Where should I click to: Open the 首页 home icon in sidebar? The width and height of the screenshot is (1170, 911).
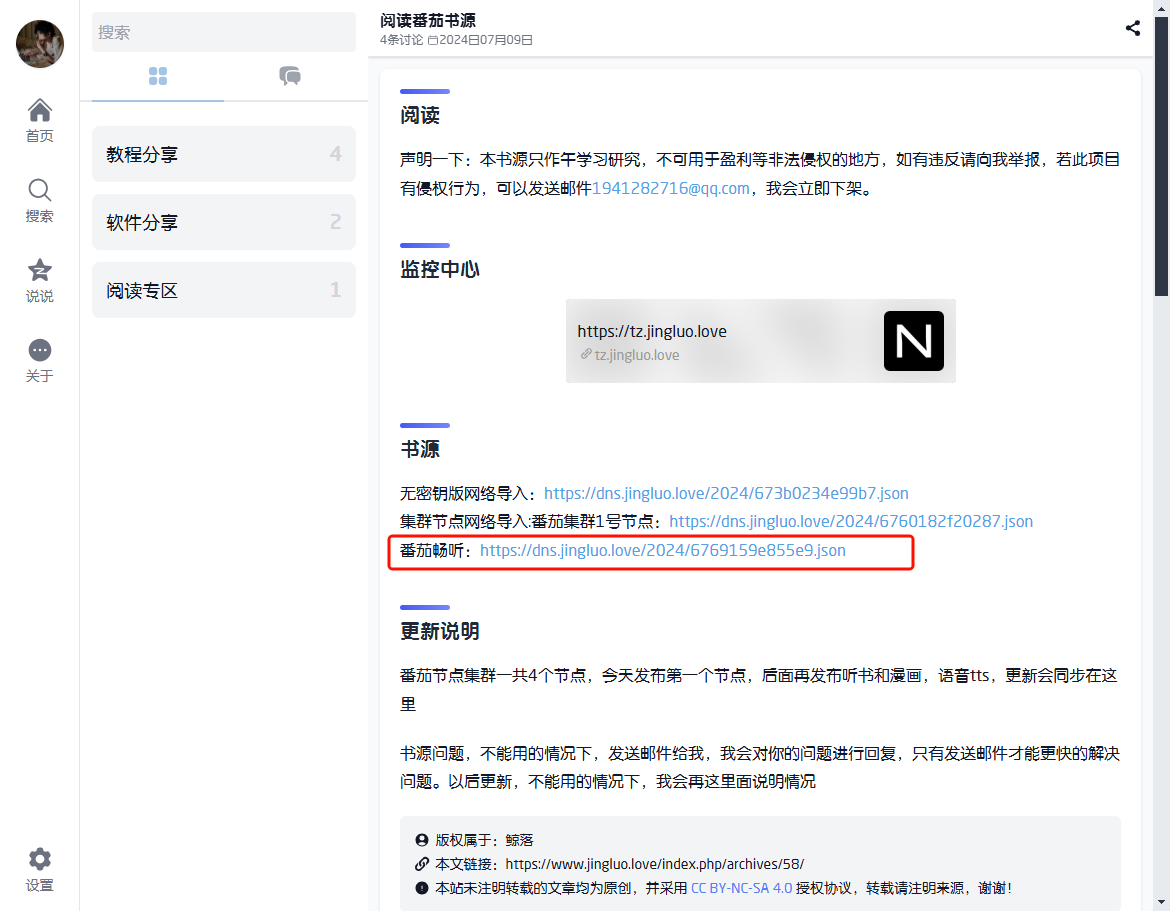click(40, 110)
